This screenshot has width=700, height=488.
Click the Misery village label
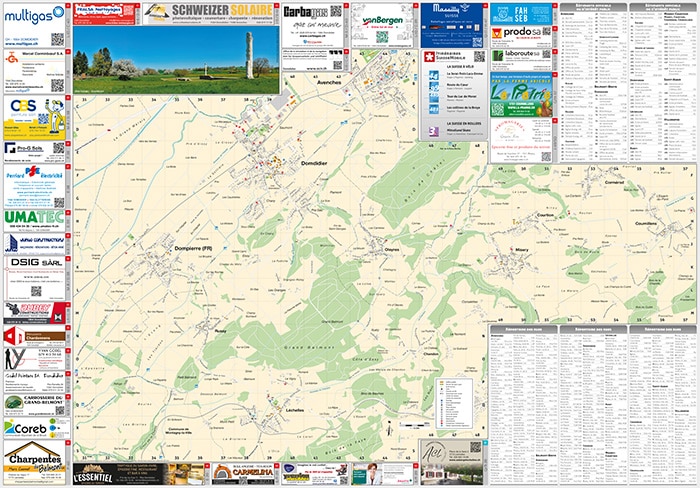point(521,250)
